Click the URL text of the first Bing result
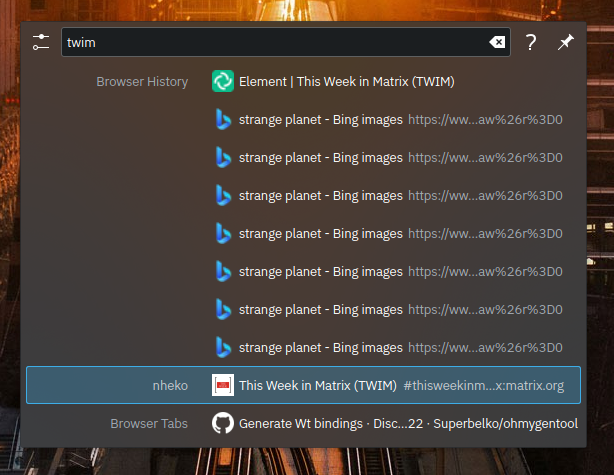614x475 pixels. pos(485,120)
